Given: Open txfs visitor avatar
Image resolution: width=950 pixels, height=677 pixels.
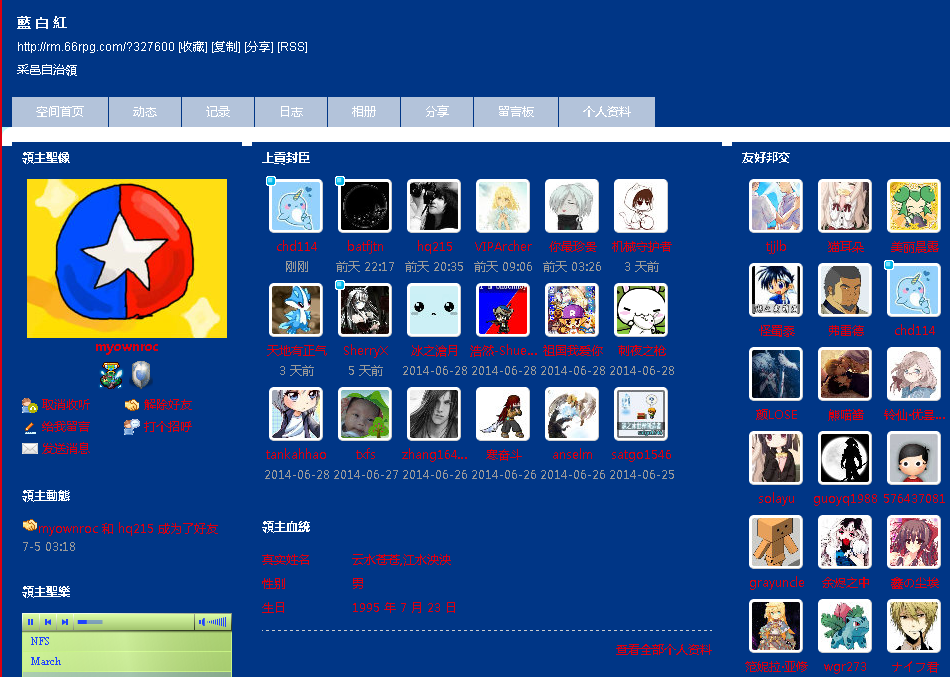Looking at the screenshot, I should (365, 415).
